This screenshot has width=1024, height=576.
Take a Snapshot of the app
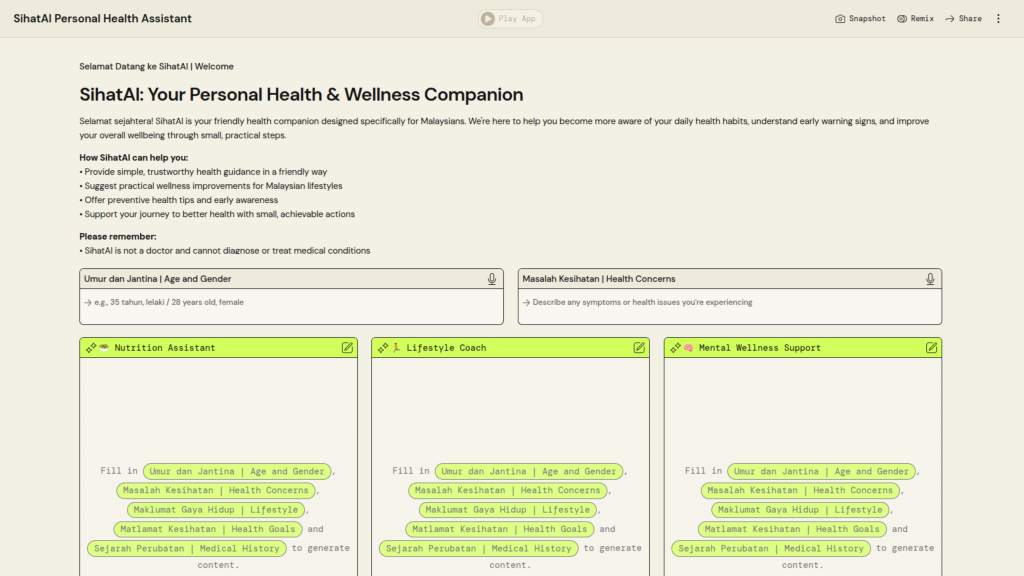[x=860, y=18]
